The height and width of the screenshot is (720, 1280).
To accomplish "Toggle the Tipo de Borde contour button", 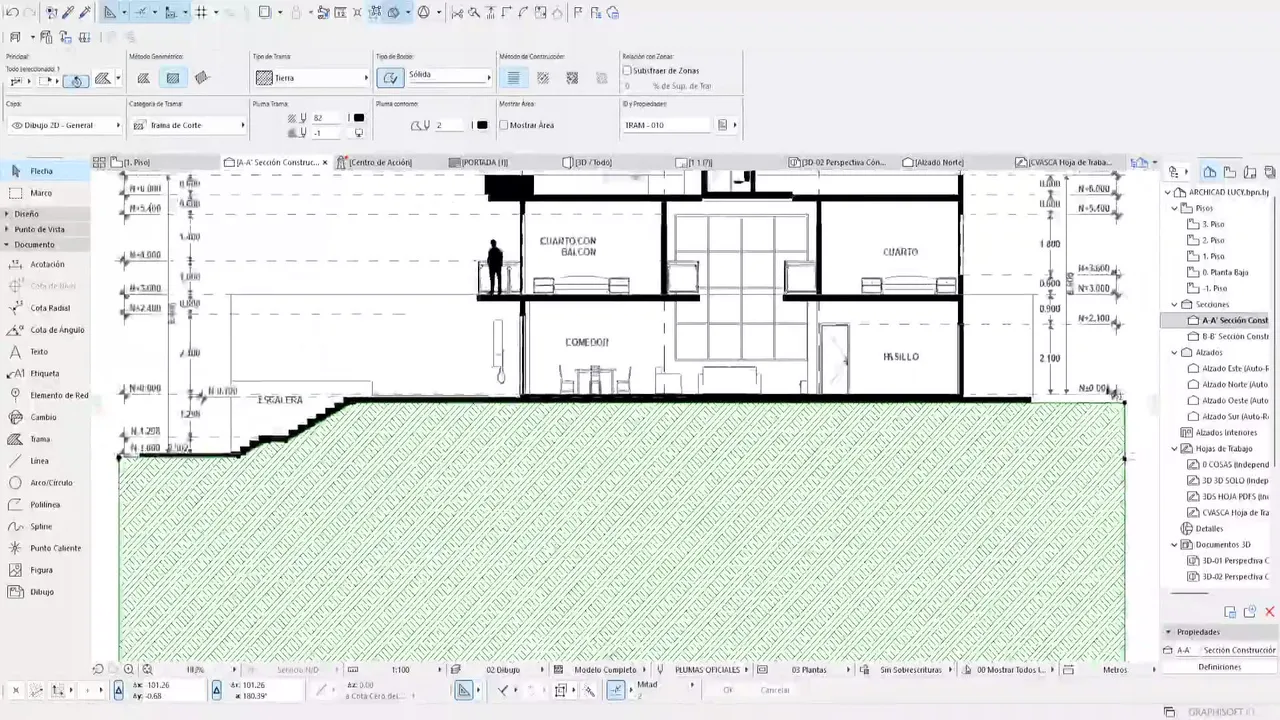I will pos(390,78).
